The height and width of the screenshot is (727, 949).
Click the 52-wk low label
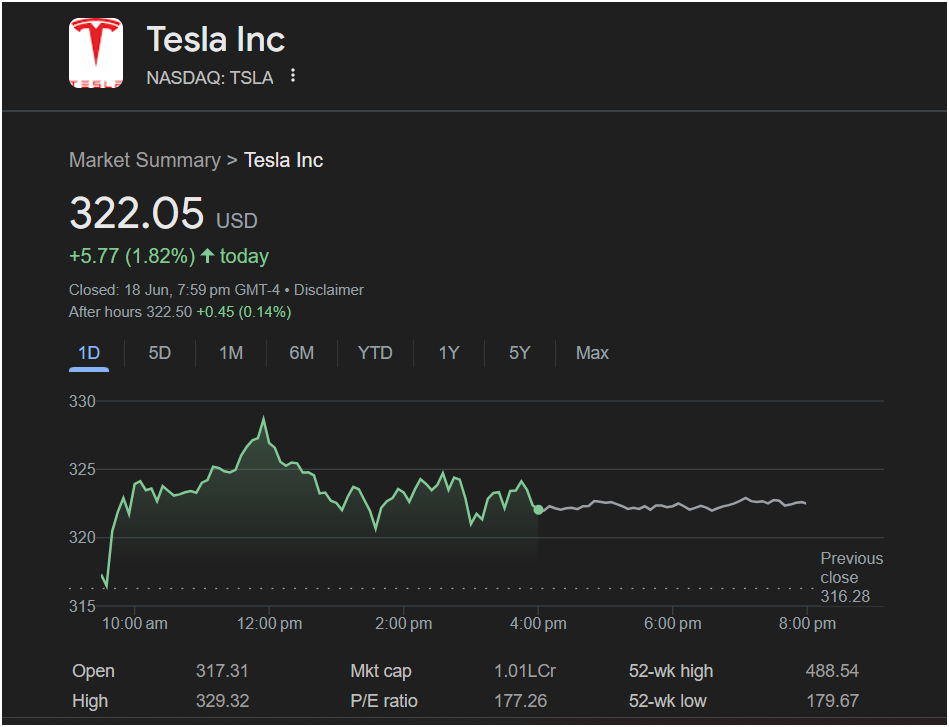click(668, 701)
